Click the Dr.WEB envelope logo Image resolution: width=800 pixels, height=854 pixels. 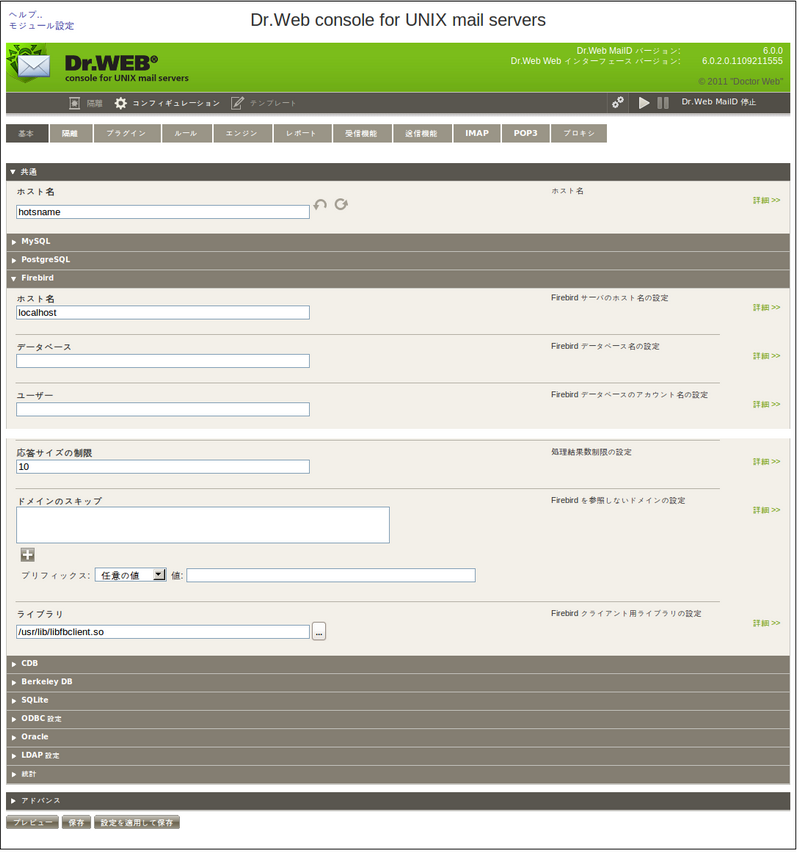[30, 65]
